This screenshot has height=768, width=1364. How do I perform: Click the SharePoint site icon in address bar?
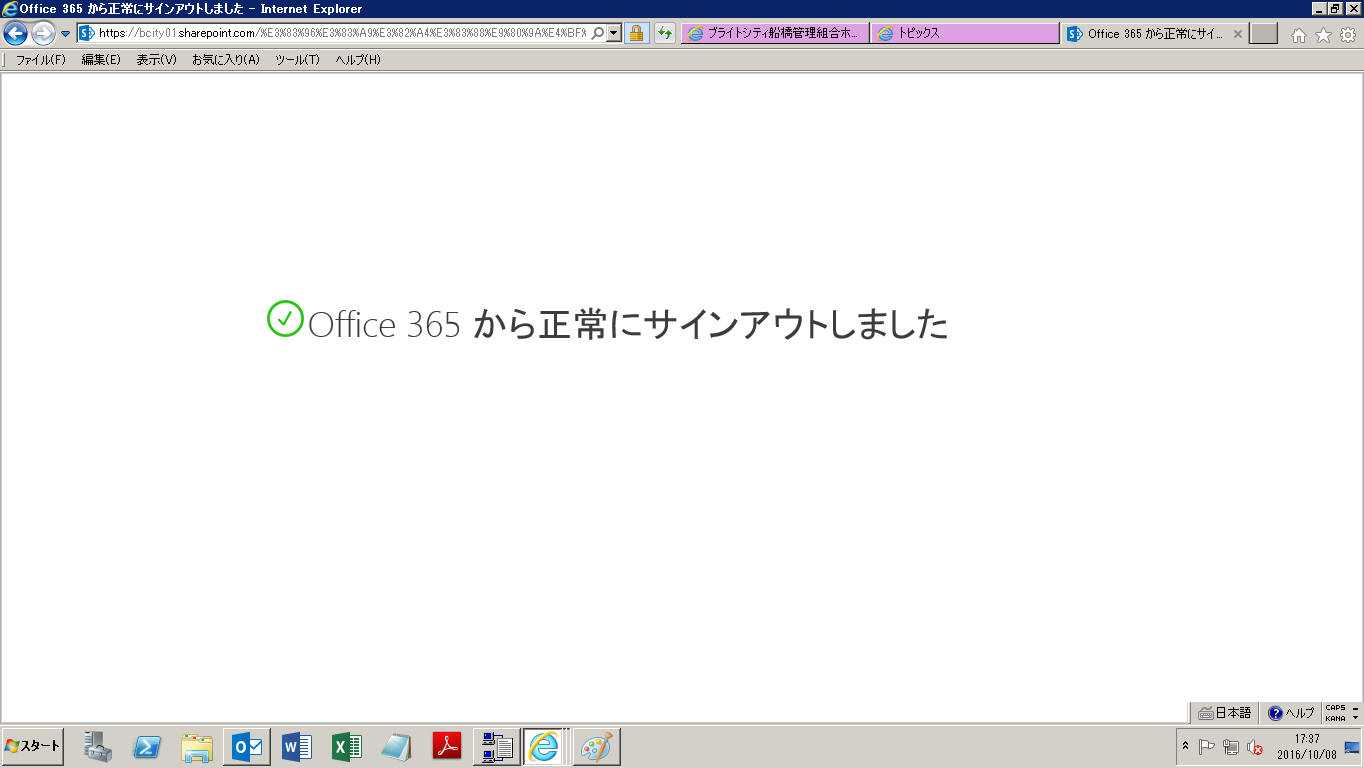87,33
